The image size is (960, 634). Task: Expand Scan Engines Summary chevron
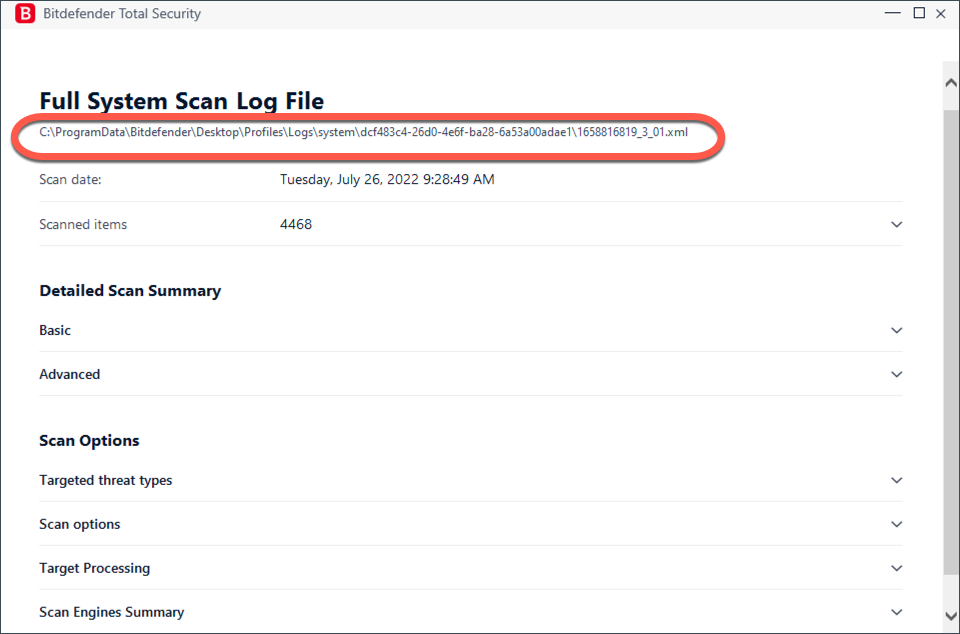tap(896, 613)
